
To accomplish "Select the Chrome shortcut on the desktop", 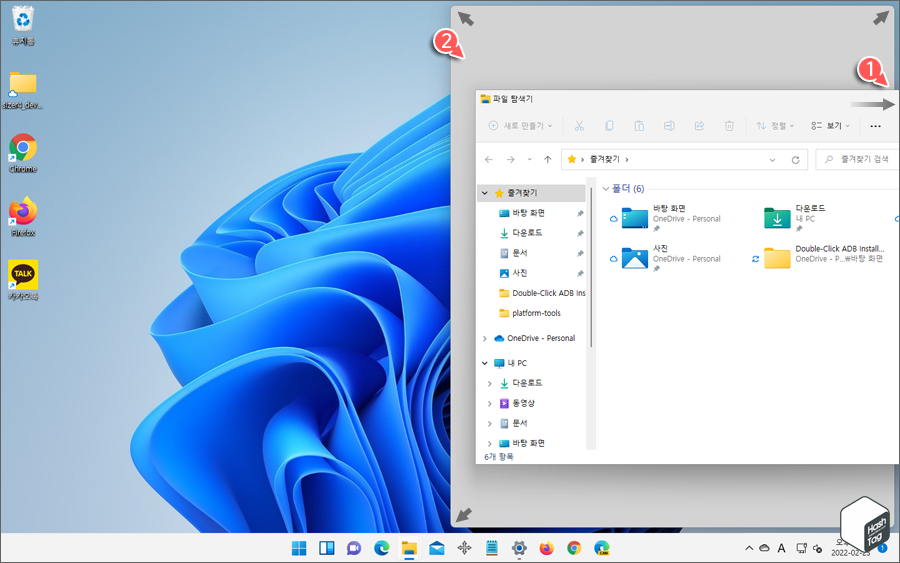I will click(x=23, y=153).
